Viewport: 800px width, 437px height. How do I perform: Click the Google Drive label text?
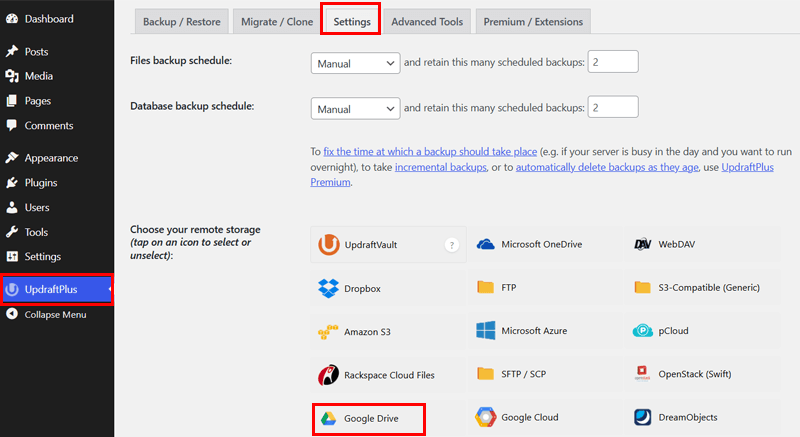(x=371, y=419)
